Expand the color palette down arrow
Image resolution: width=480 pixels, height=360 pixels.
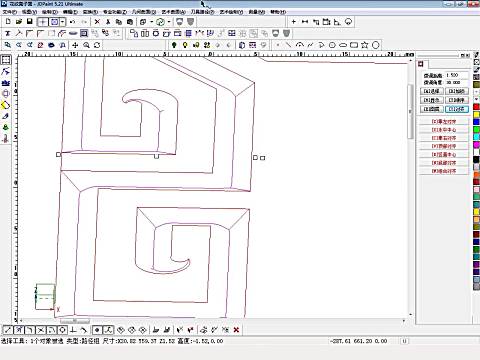click(476, 100)
